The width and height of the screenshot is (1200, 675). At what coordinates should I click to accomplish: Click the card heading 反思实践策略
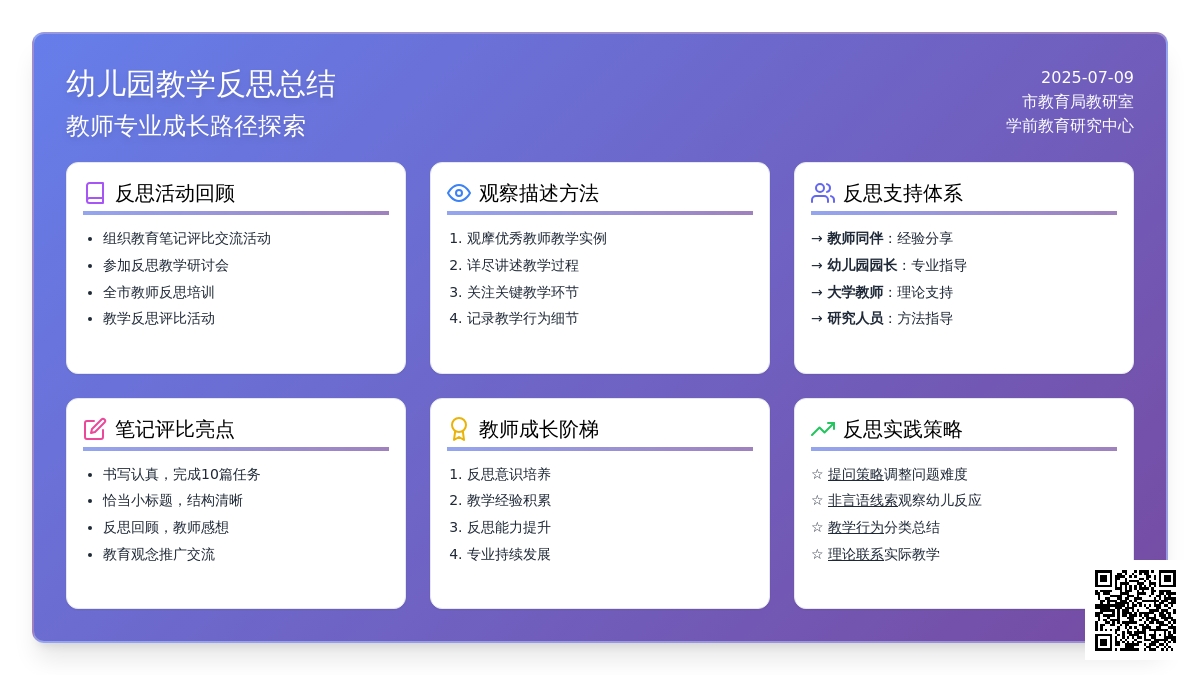click(903, 429)
